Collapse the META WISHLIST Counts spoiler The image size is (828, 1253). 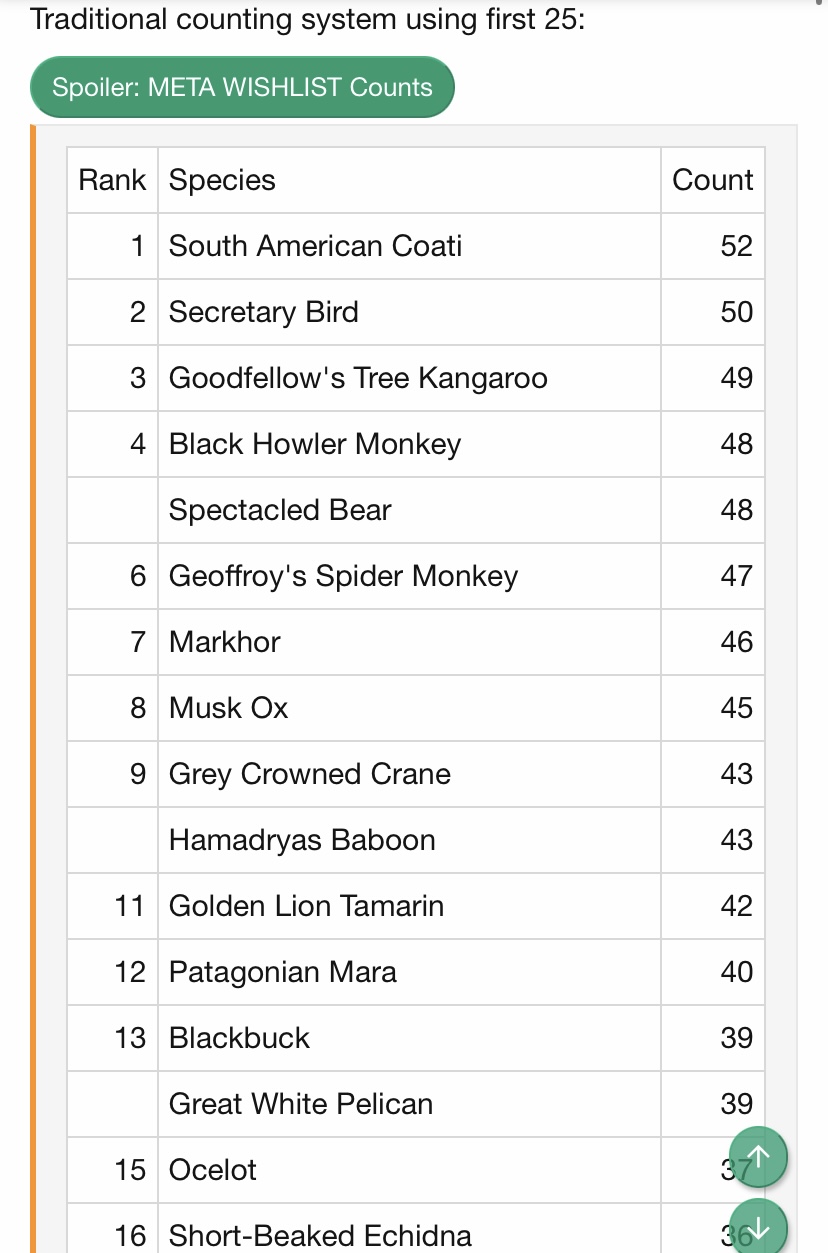point(242,87)
